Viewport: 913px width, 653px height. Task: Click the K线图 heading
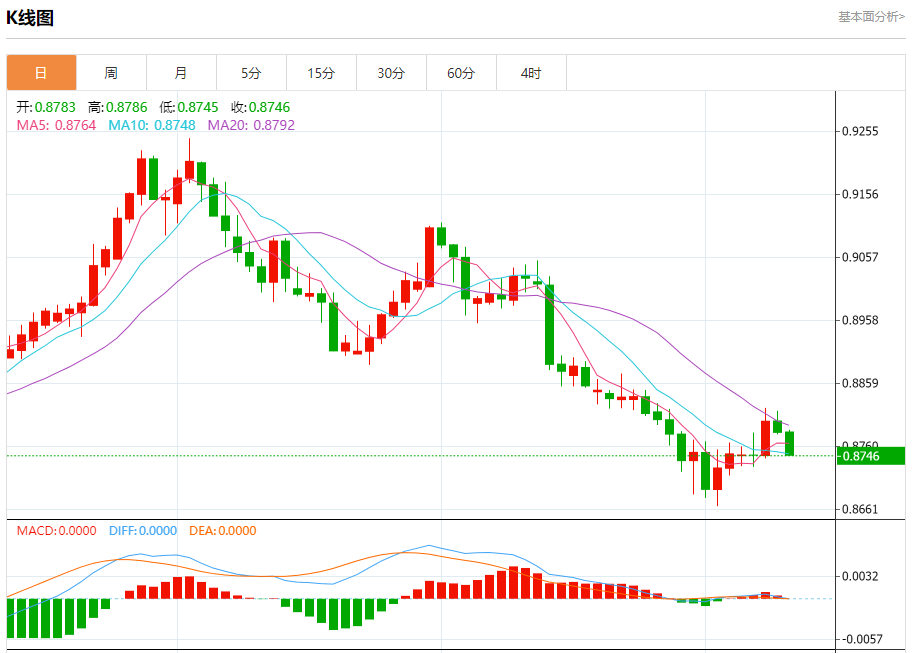[30, 18]
